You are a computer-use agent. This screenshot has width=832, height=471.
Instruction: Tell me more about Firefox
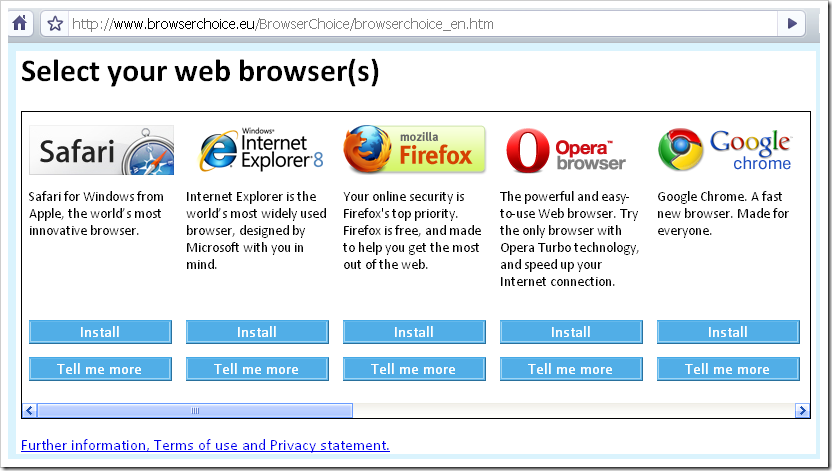pyautogui.click(x=414, y=369)
